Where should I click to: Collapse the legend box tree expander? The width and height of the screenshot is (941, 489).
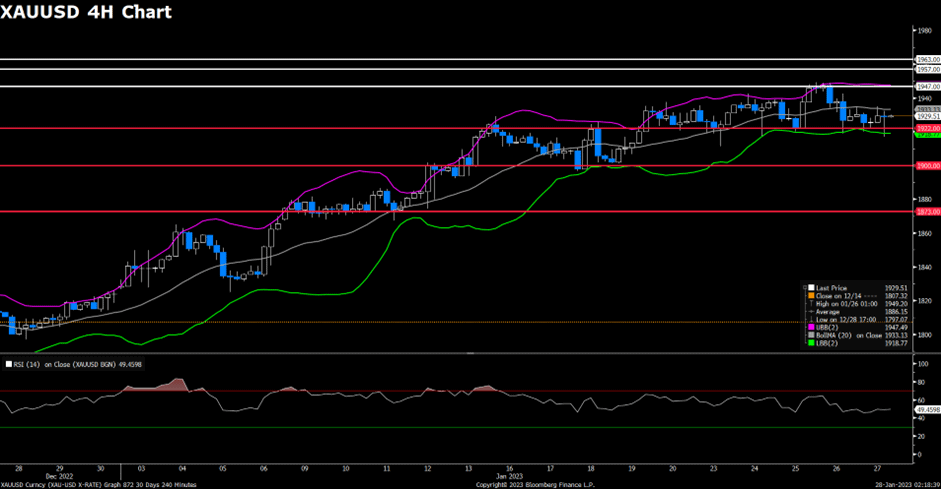pyautogui.click(x=803, y=287)
